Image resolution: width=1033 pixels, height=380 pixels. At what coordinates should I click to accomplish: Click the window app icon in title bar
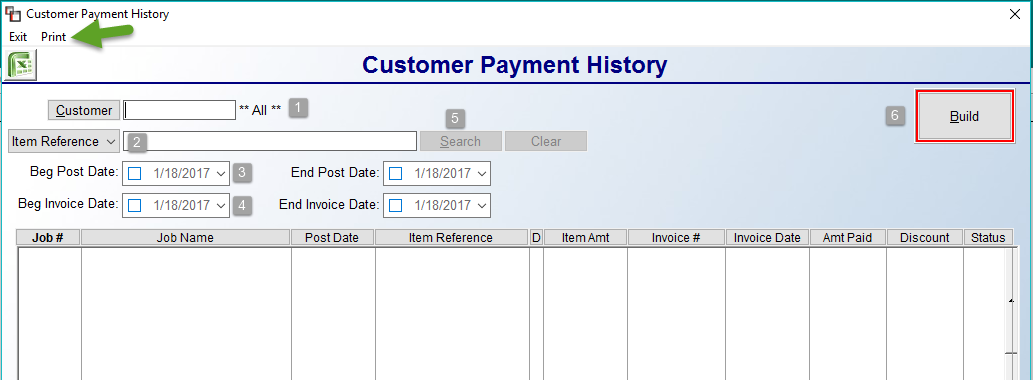12,14
